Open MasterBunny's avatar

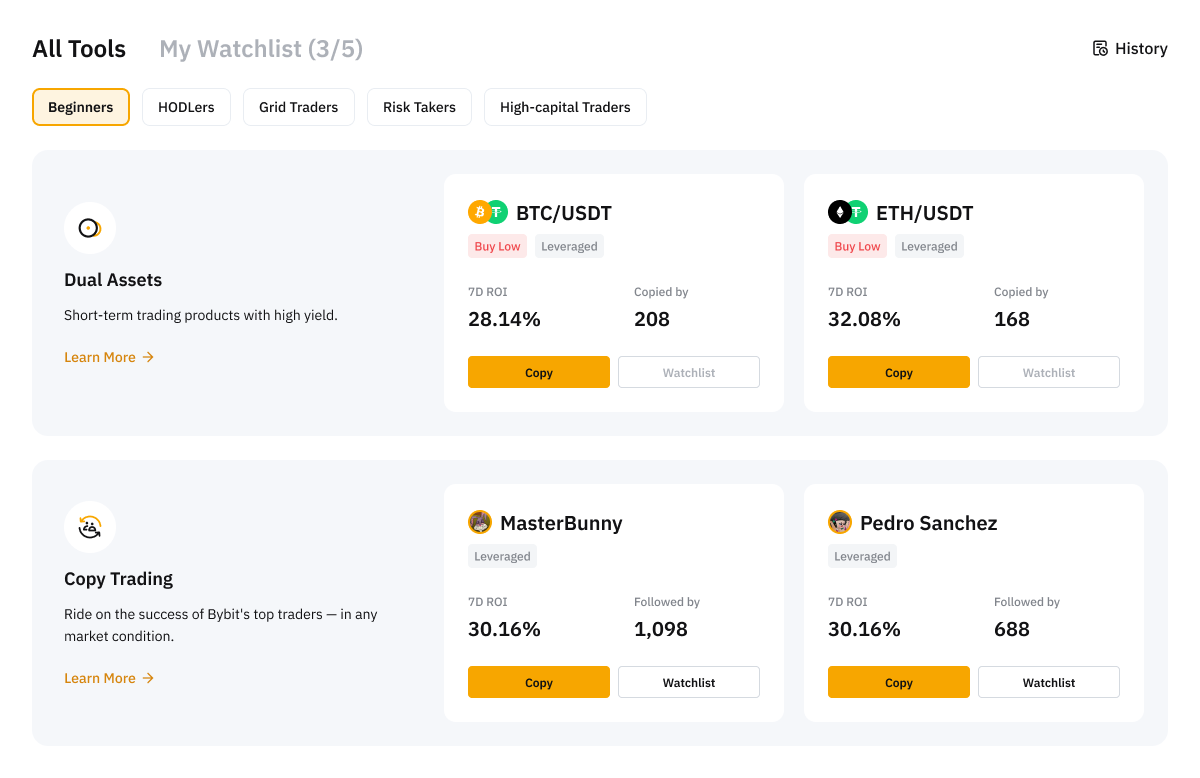(x=480, y=522)
